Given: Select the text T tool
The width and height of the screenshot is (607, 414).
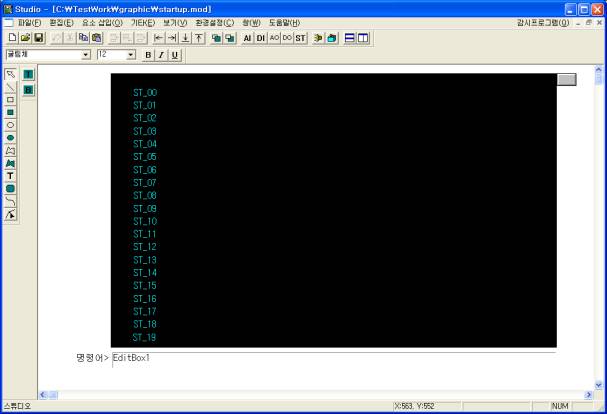Looking at the screenshot, I should pyautogui.click(x=10, y=175).
